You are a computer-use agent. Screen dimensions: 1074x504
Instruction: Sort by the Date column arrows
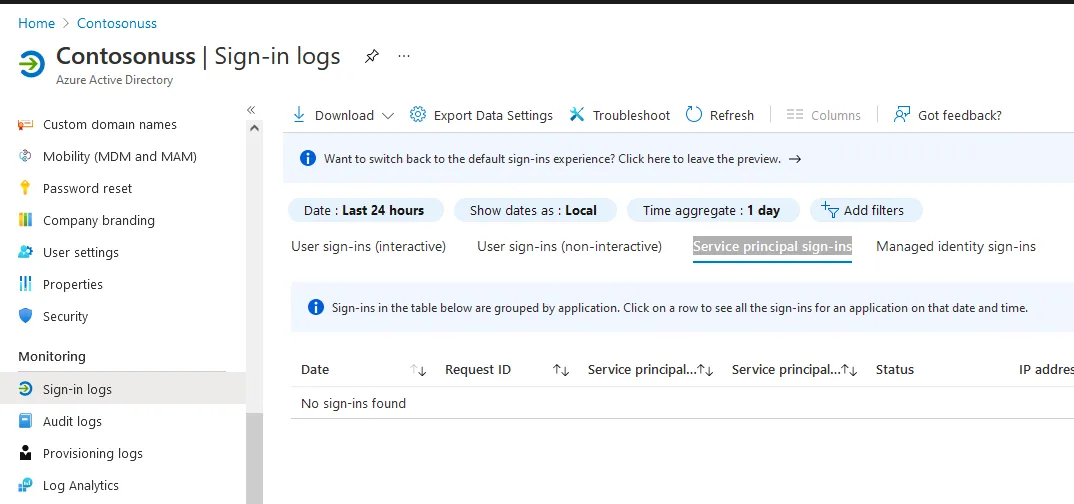click(419, 370)
